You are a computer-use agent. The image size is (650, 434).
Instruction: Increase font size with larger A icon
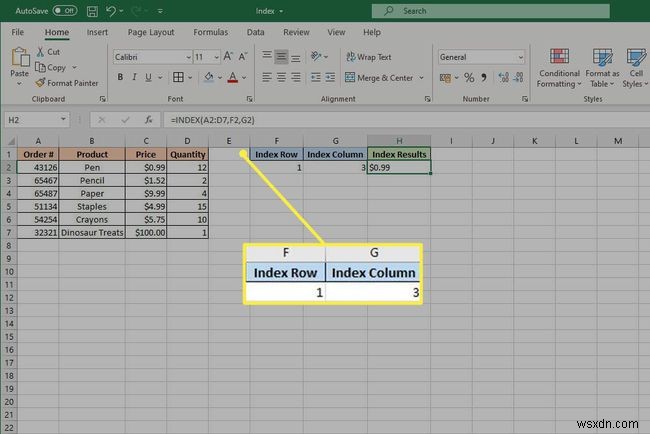tap(228, 56)
